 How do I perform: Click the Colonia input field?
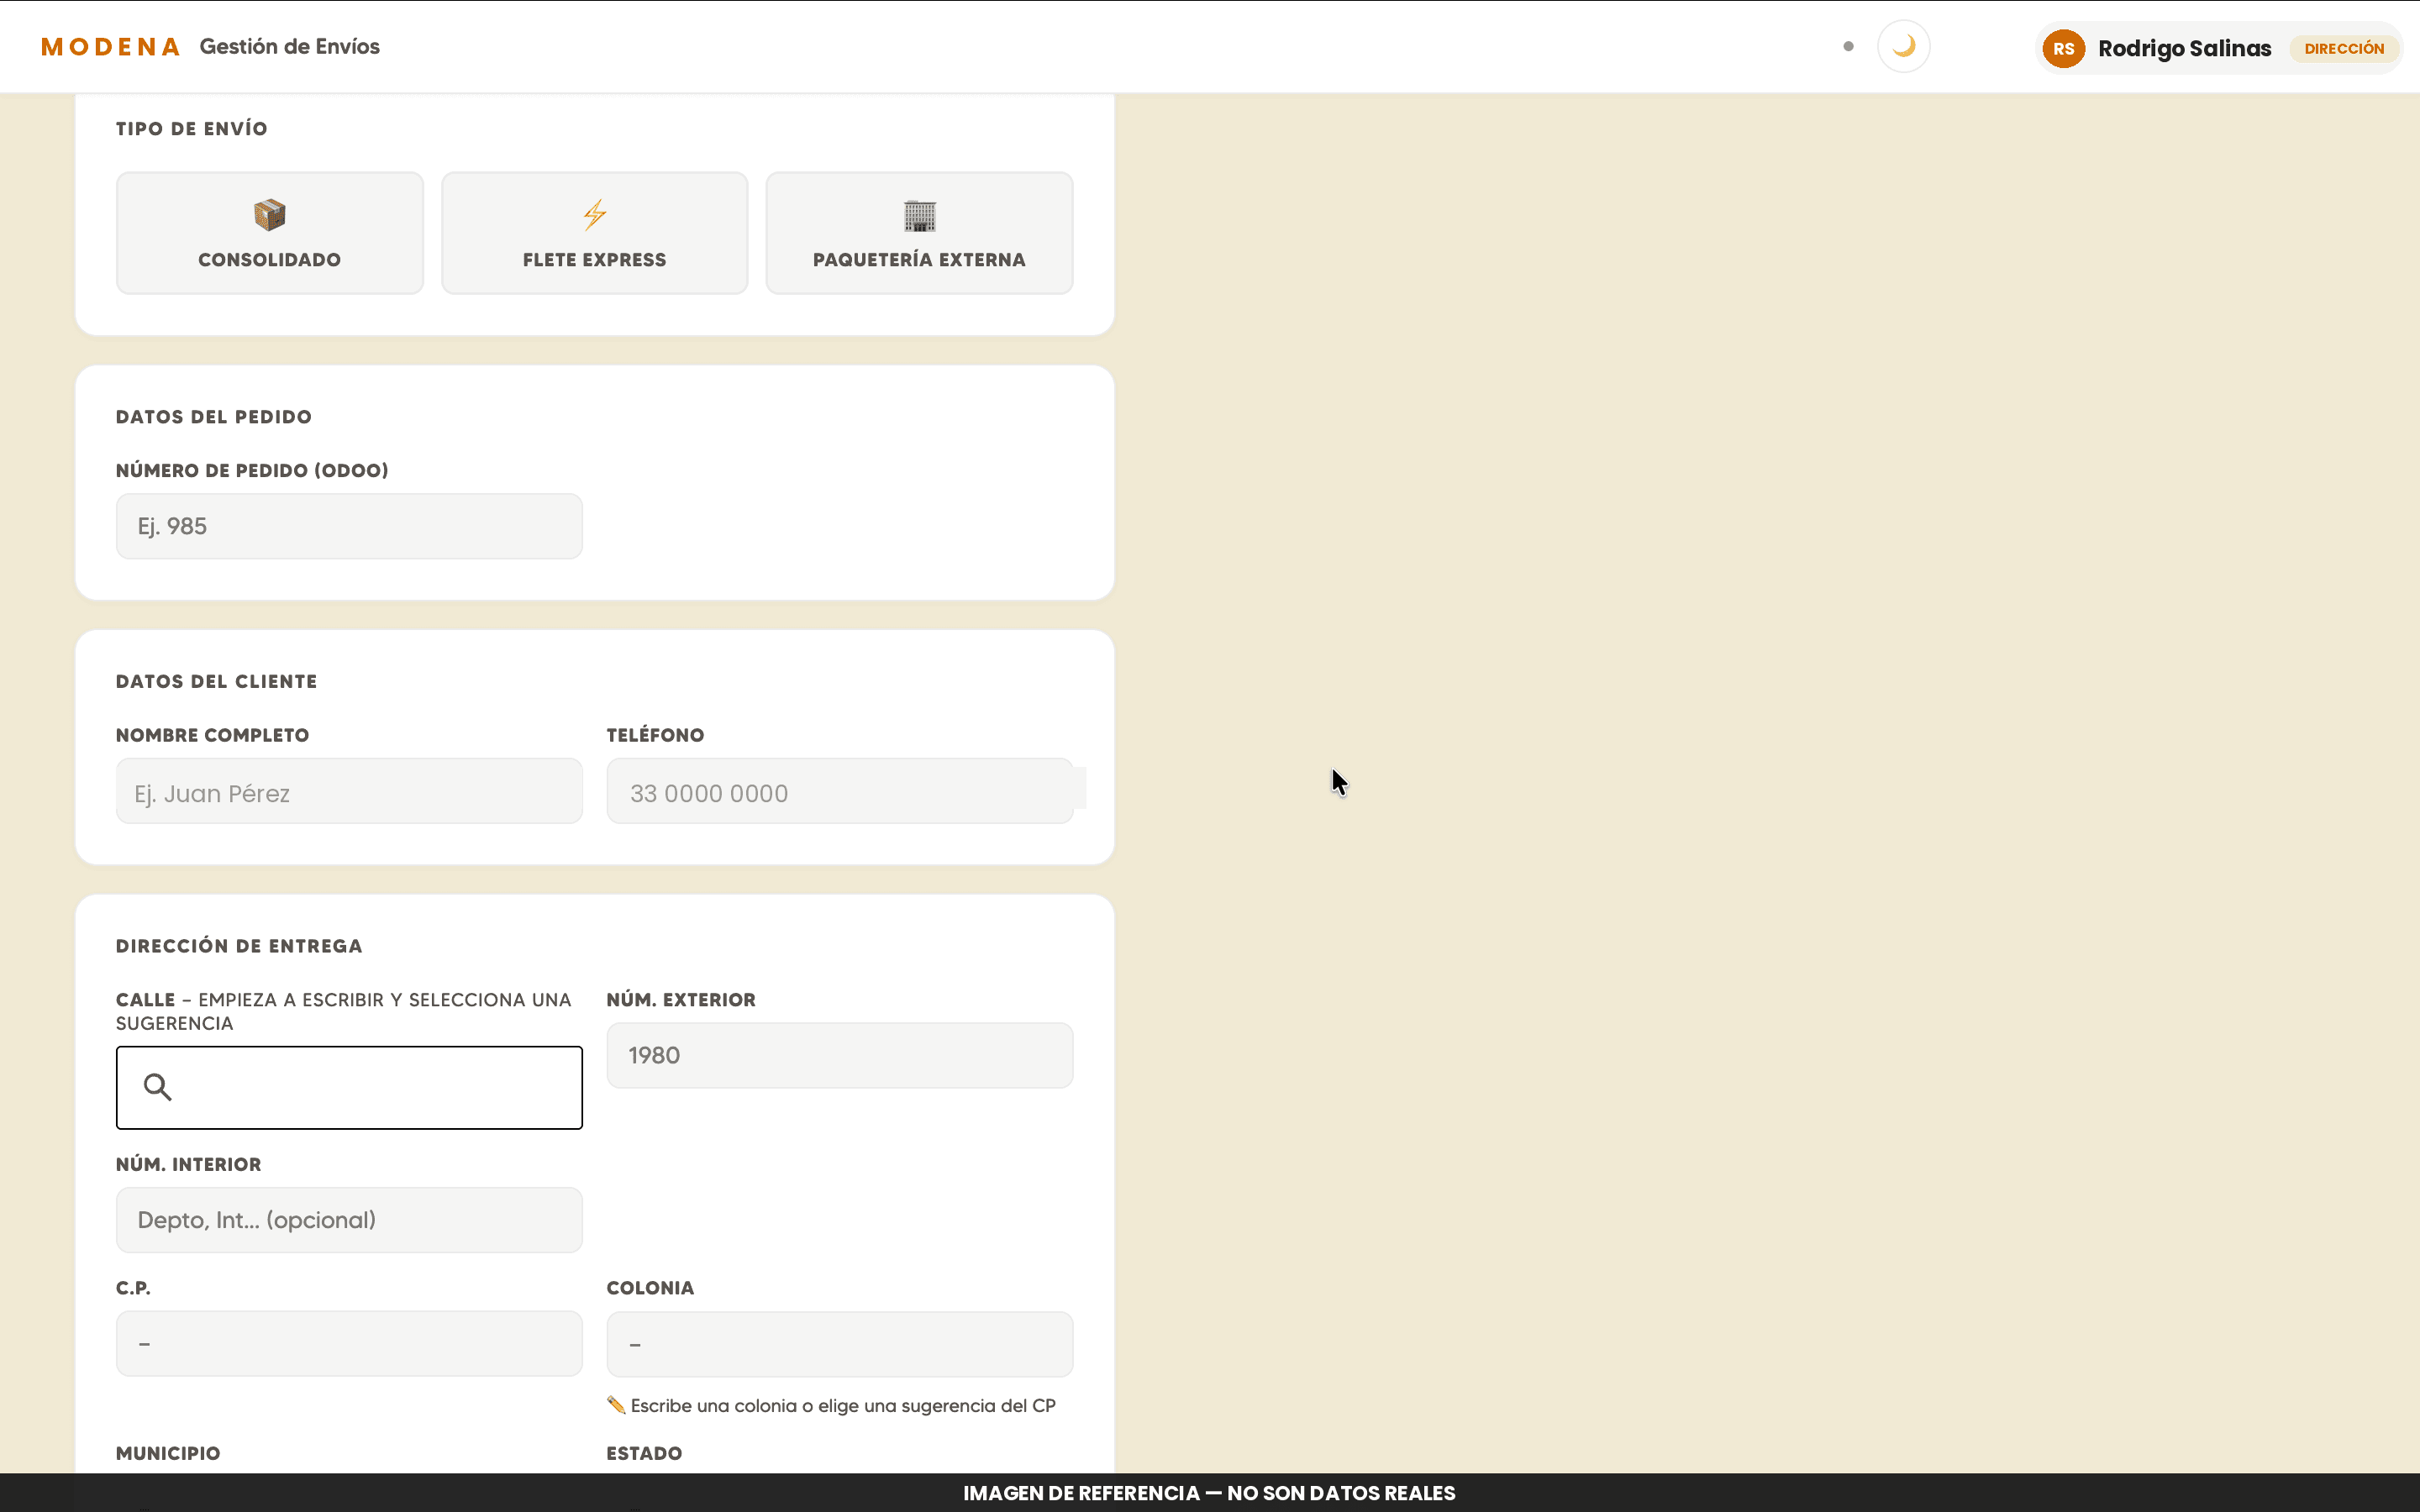(x=840, y=1344)
